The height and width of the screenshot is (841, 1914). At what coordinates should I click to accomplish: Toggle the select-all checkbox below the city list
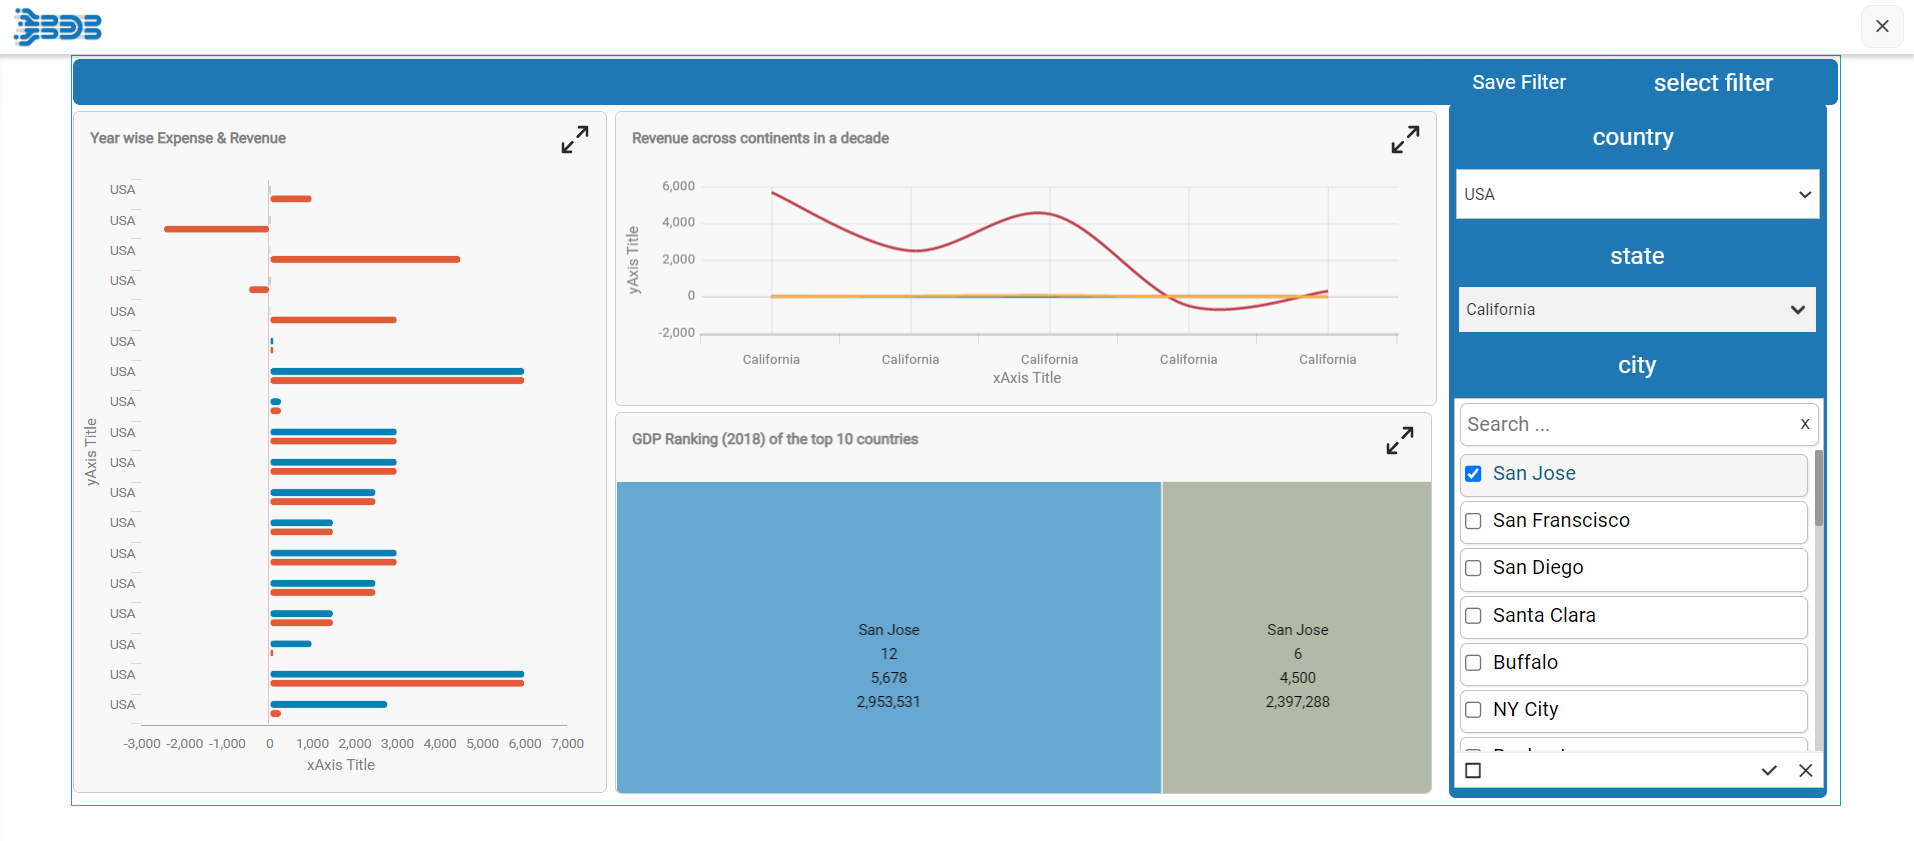tap(1473, 770)
